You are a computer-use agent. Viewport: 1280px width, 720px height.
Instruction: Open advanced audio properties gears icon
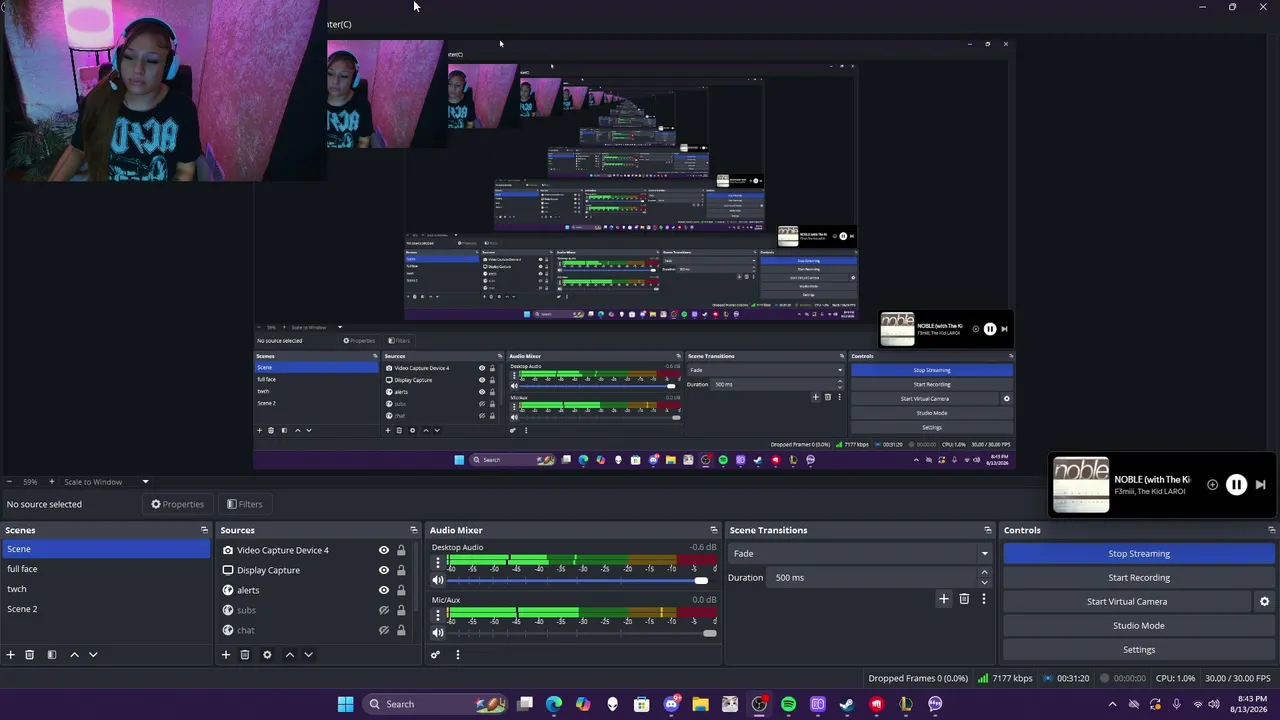point(435,655)
